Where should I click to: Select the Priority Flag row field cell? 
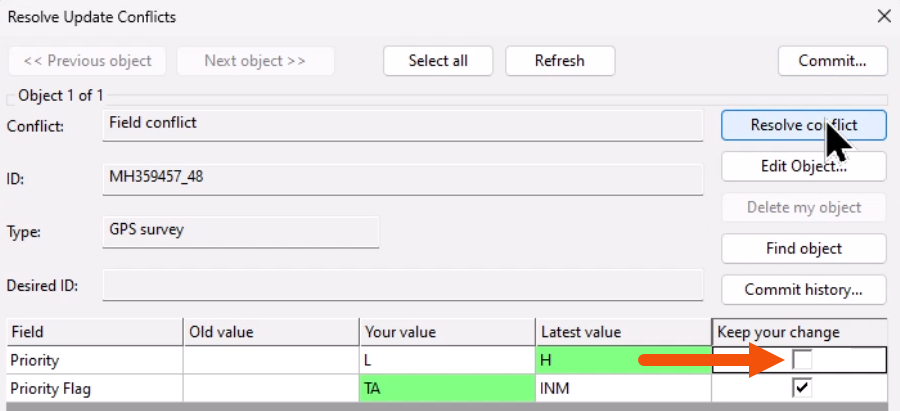95,389
